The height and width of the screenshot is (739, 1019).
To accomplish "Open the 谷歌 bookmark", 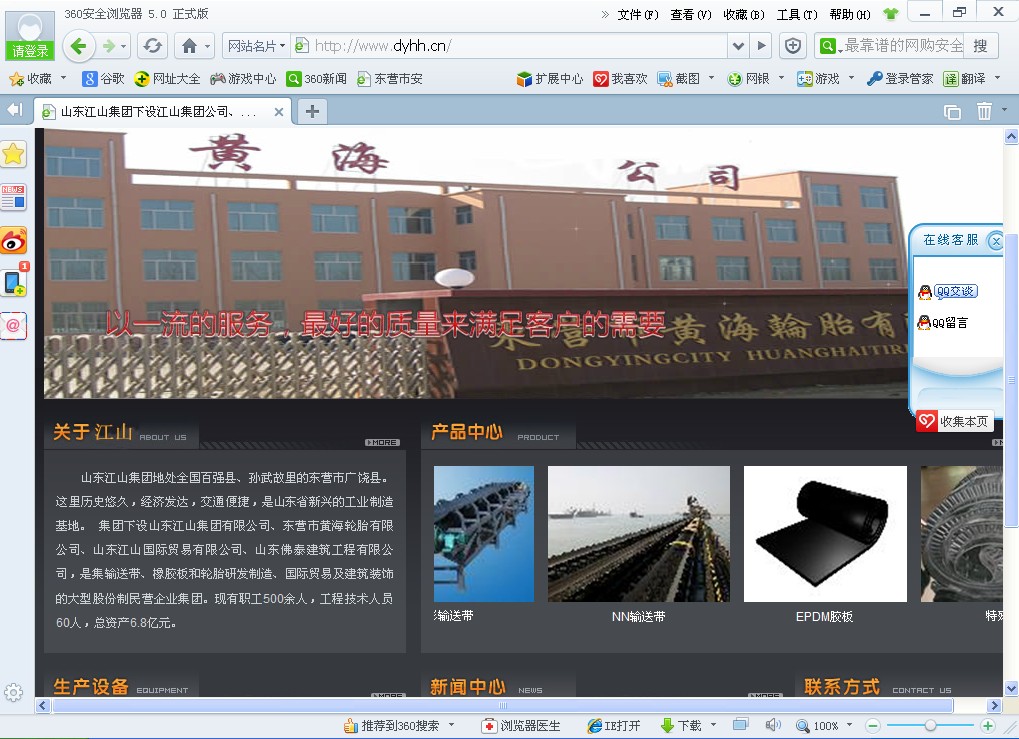I will [103, 79].
